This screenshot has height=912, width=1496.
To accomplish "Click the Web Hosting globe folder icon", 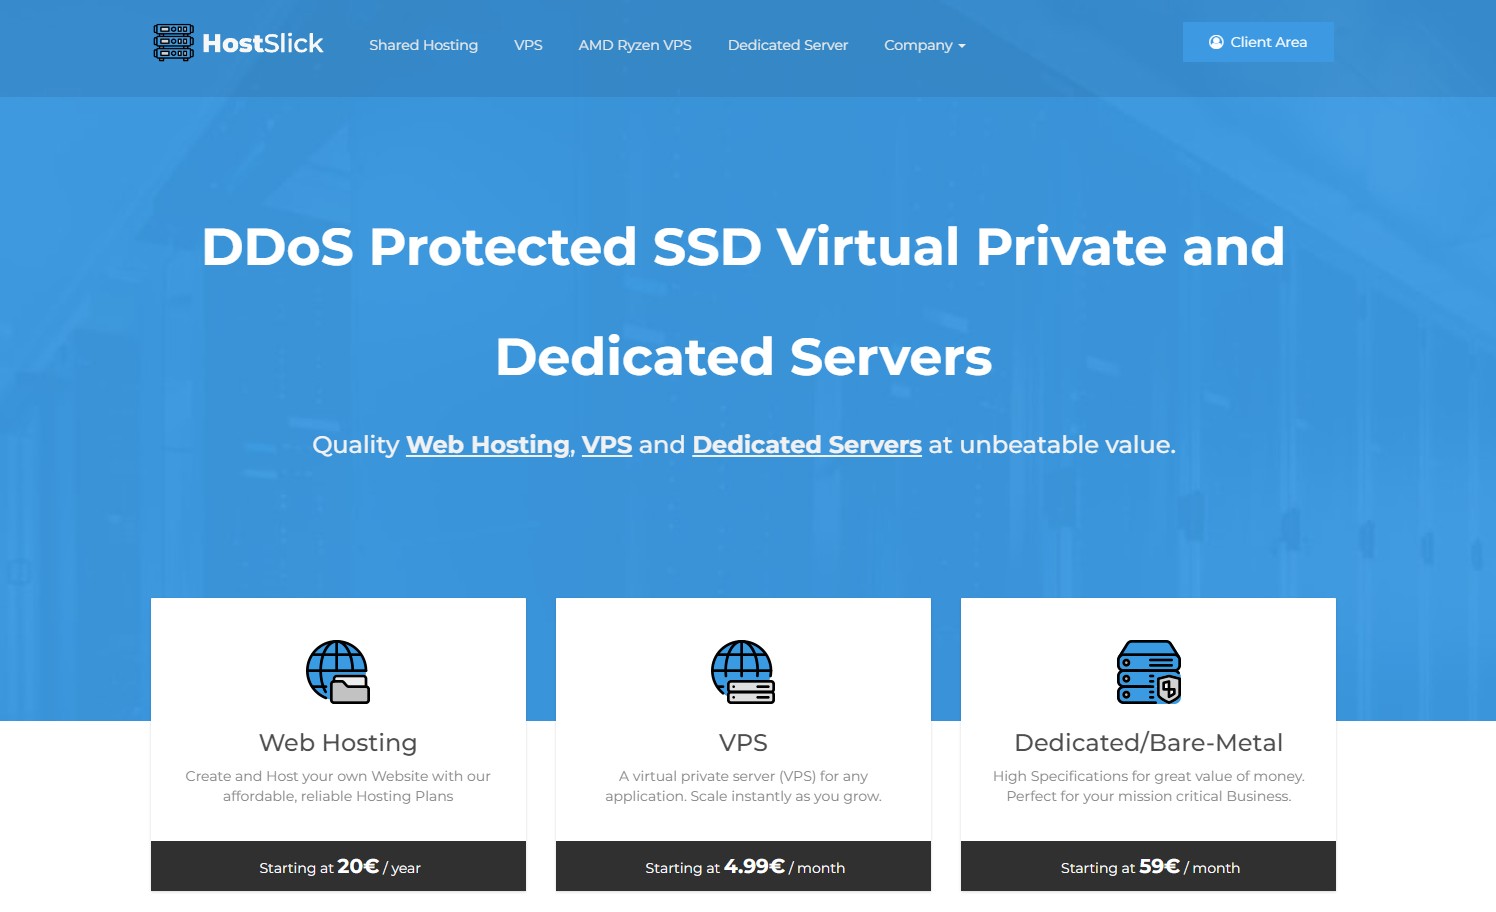I will (x=338, y=672).
